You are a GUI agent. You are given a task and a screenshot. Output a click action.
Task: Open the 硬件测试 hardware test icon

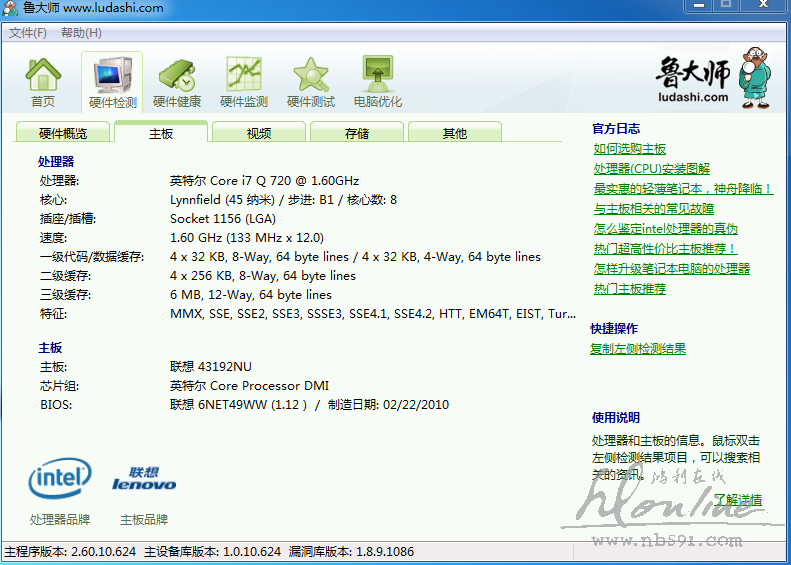(311, 82)
